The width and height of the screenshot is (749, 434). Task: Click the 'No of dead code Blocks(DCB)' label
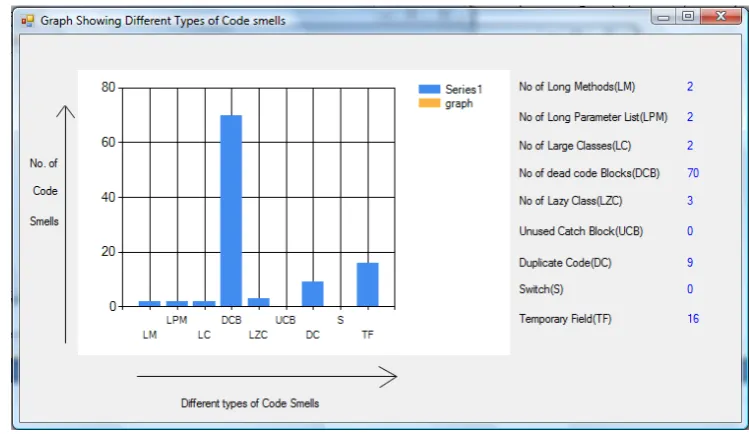(x=589, y=173)
